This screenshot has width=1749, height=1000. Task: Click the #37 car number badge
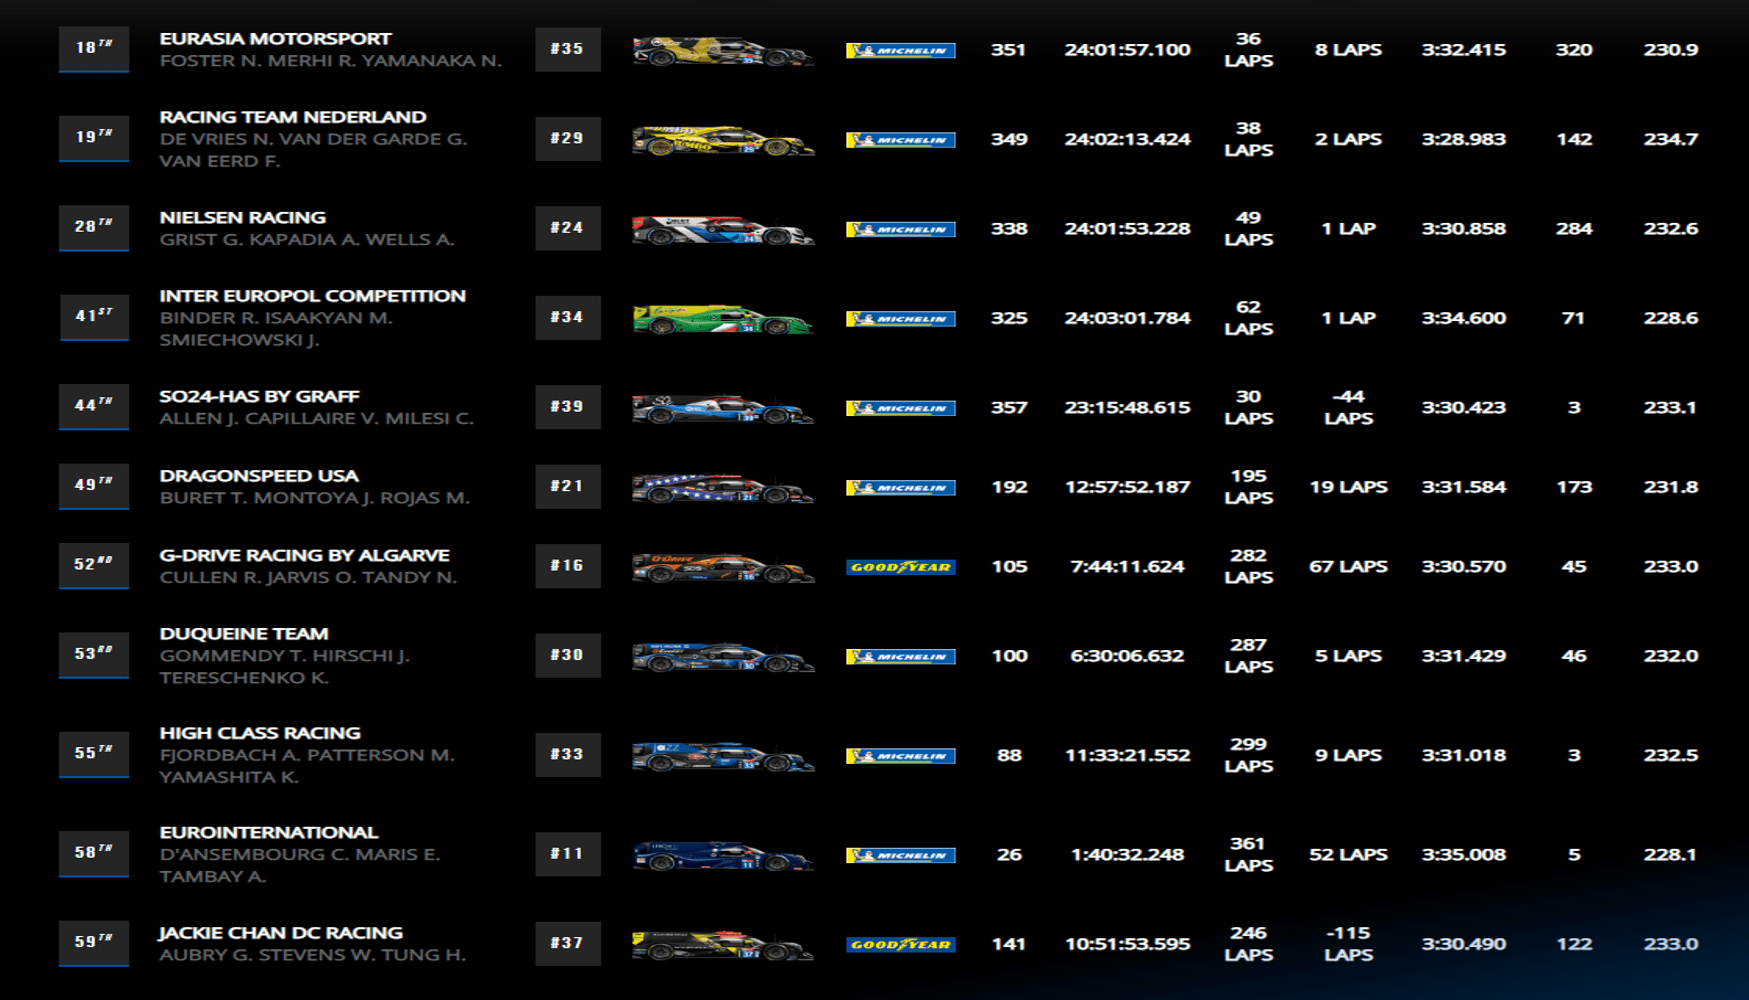point(568,943)
